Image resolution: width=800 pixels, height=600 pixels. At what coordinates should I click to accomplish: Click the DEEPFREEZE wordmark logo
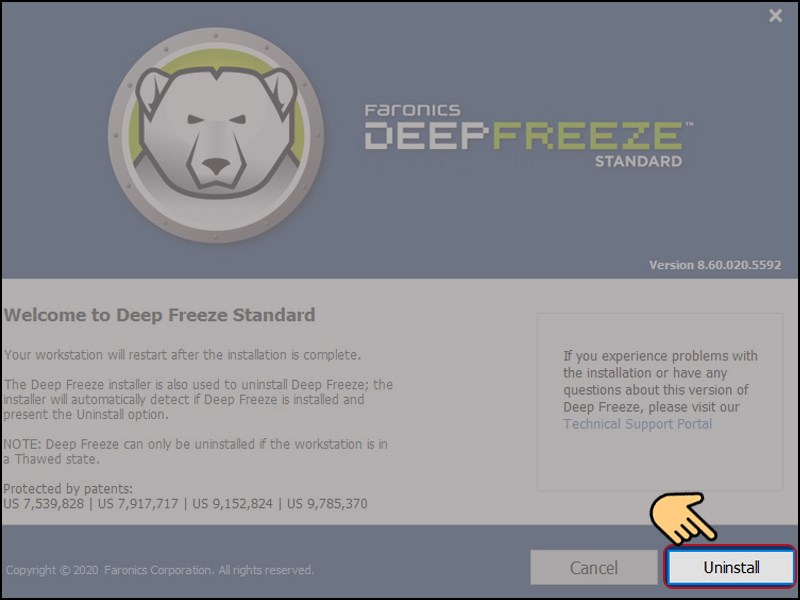click(x=529, y=135)
